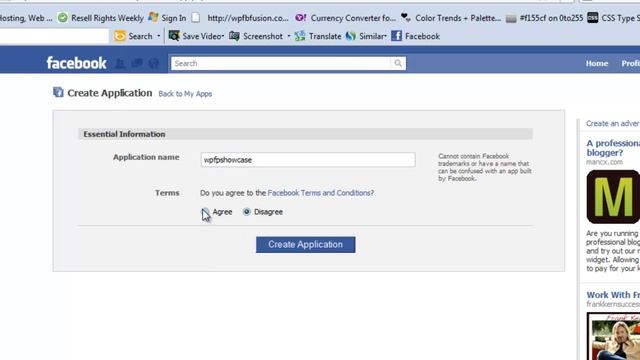The image size is (640, 360).
Task: Open Facebook notifications globe icon
Action: (154, 63)
